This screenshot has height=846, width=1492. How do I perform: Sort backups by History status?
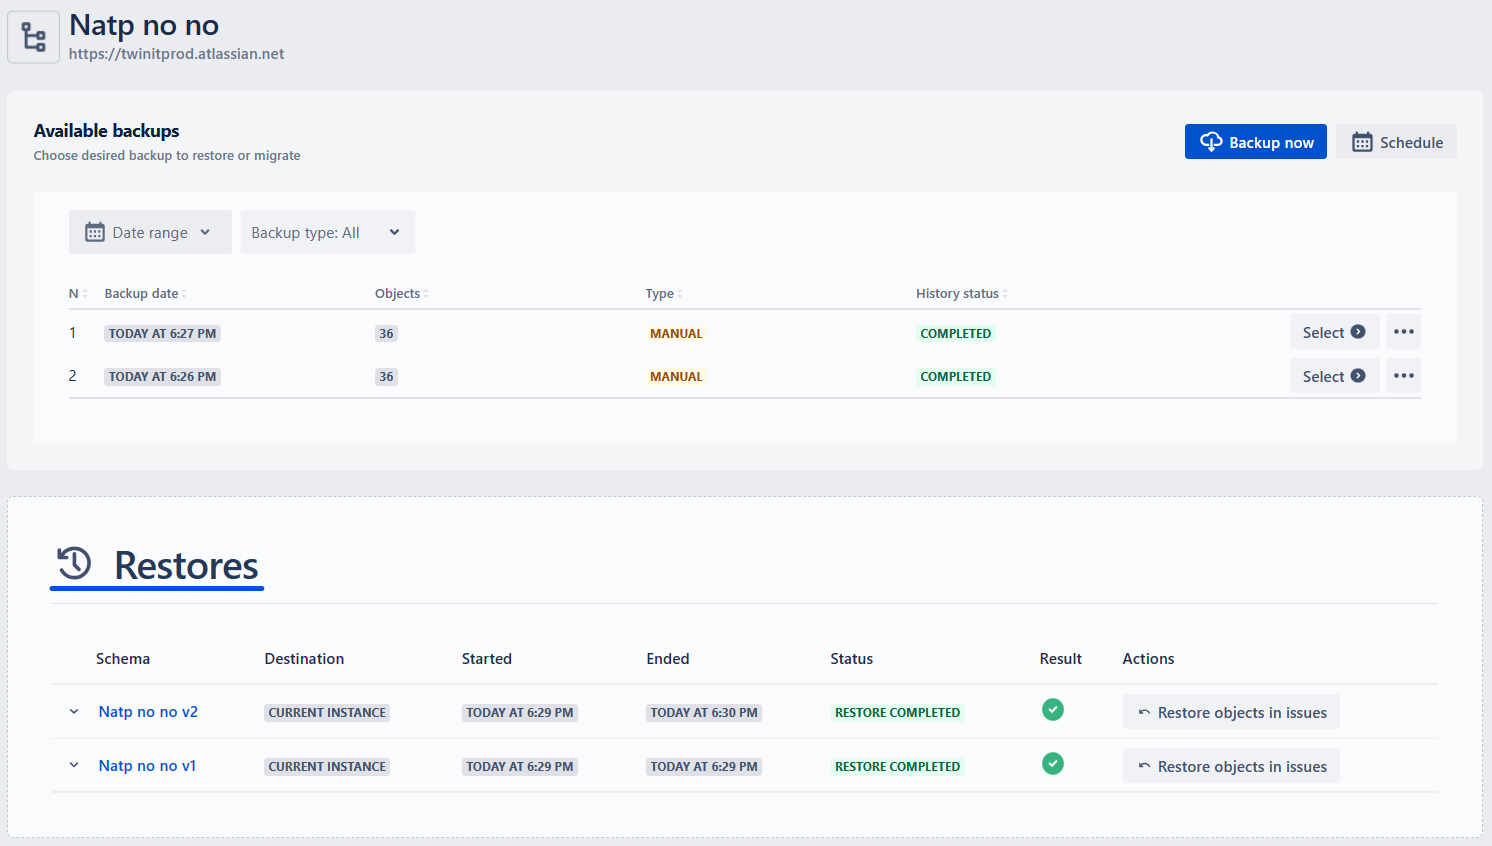click(962, 294)
